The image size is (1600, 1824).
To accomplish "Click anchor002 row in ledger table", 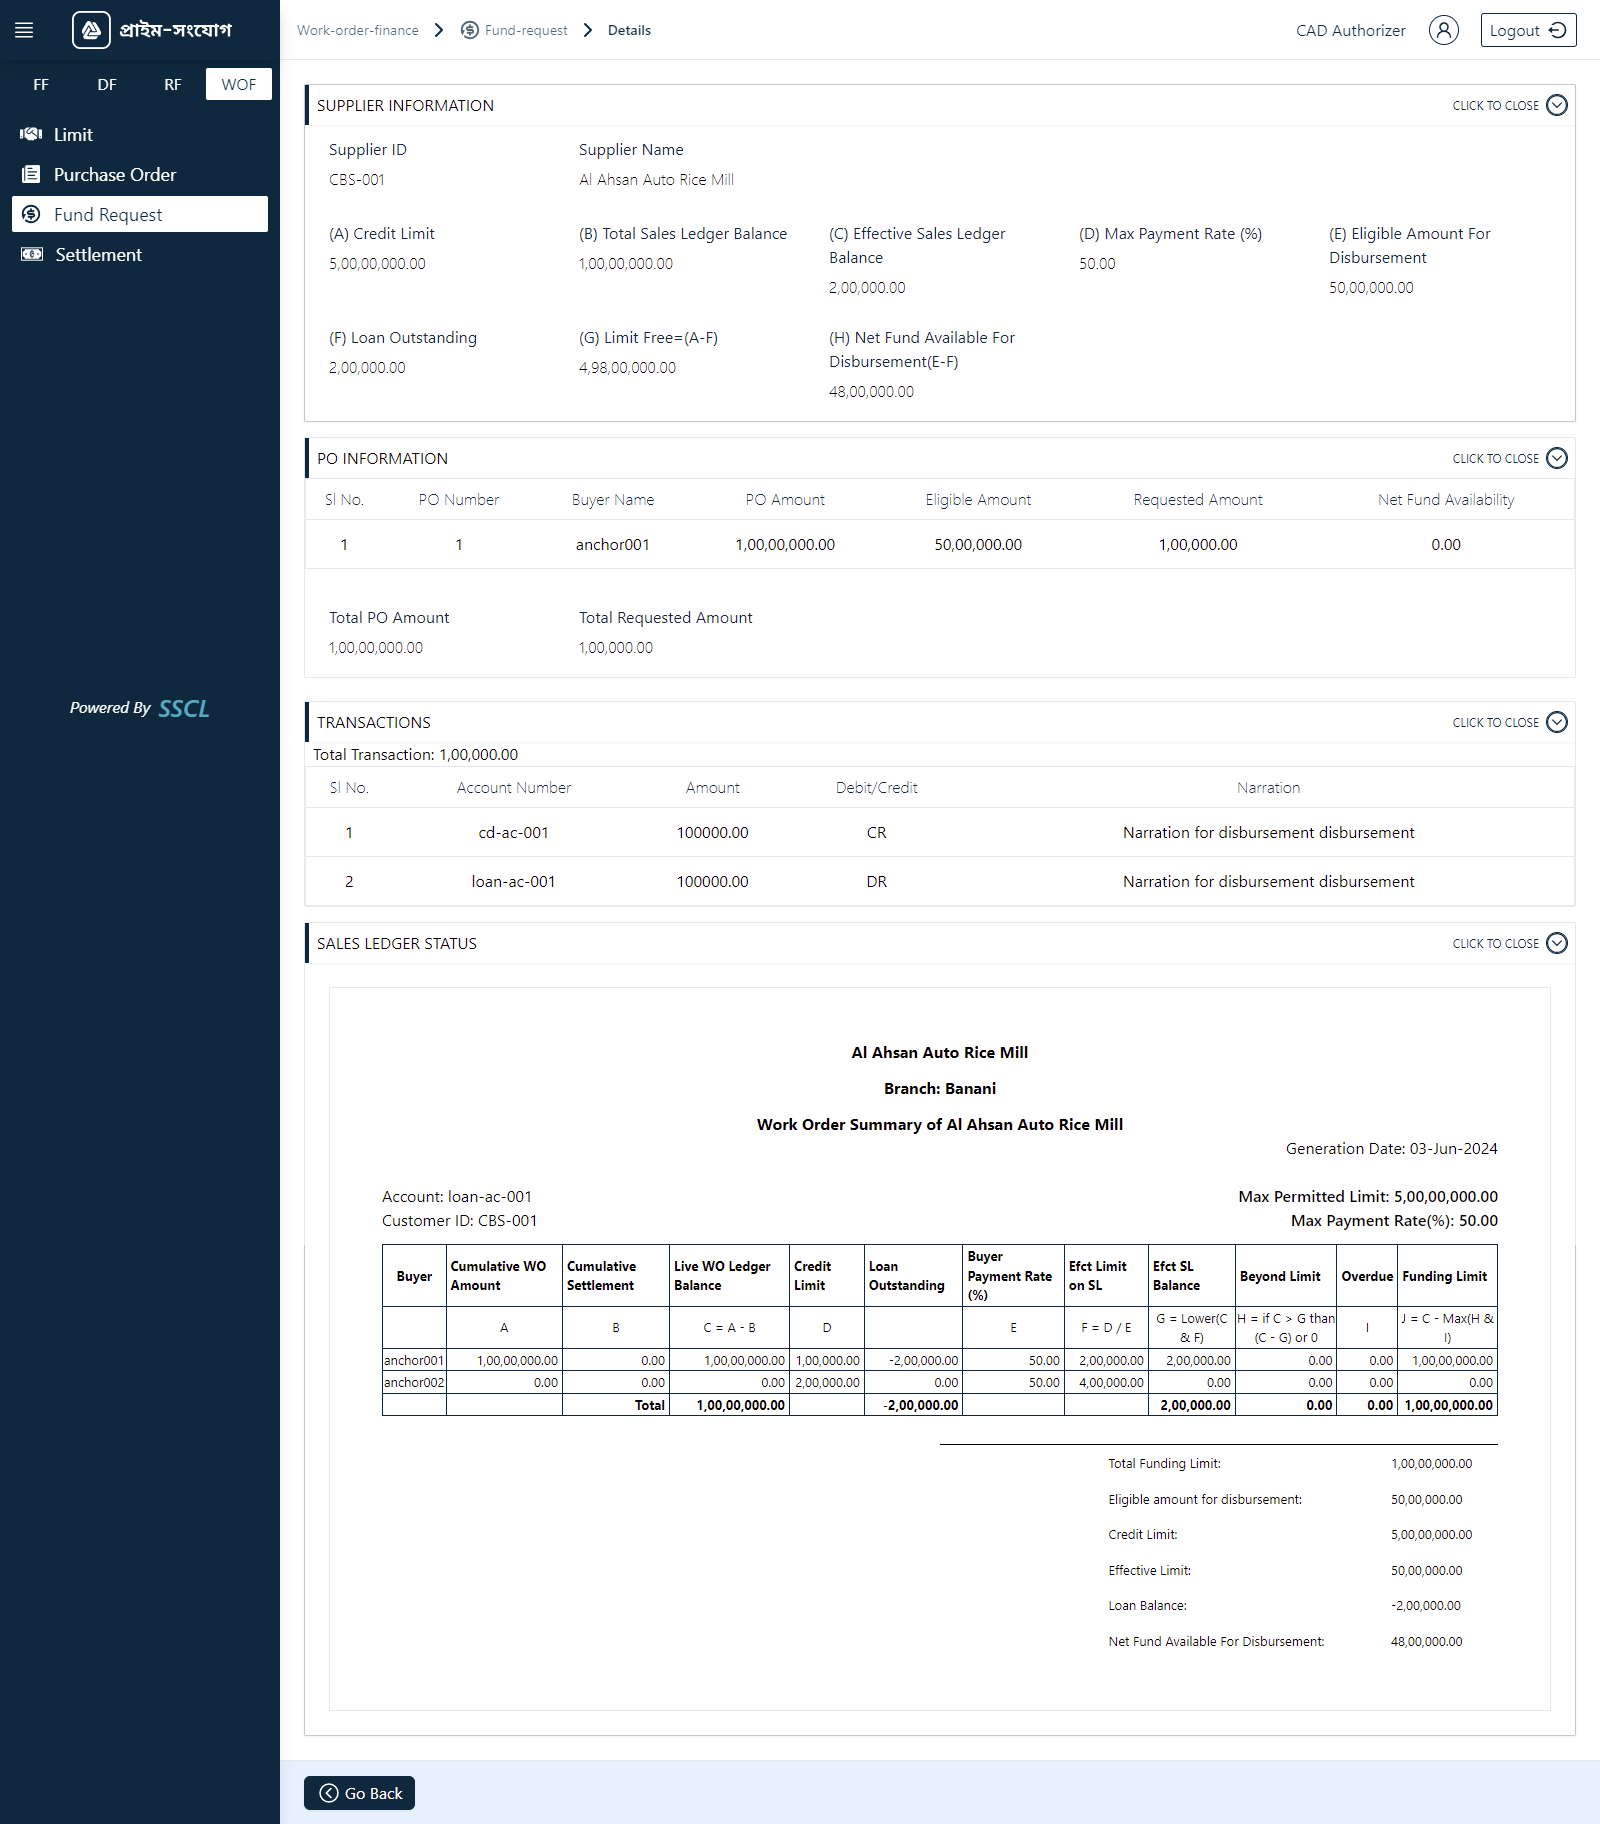I will [939, 1383].
